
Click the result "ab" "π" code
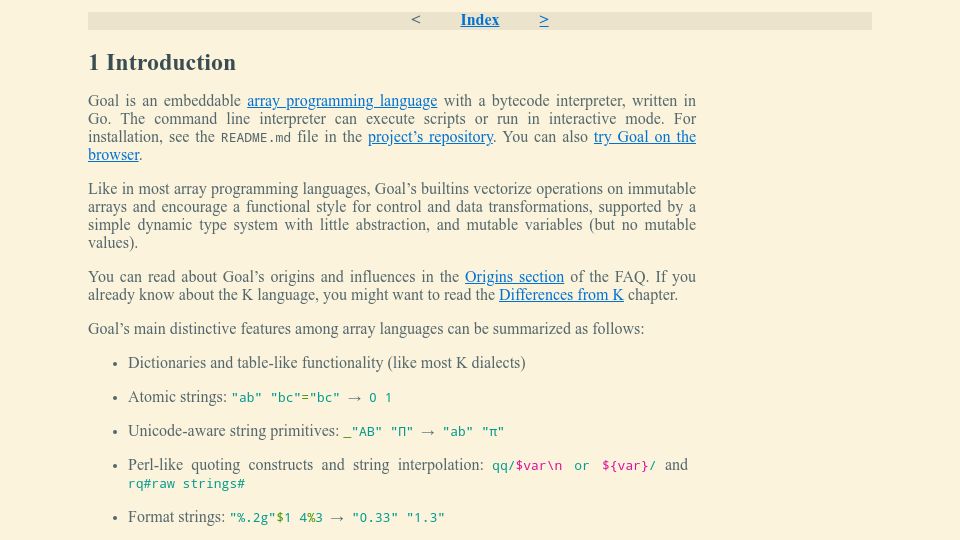pyautogui.click(x=473, y=432)
